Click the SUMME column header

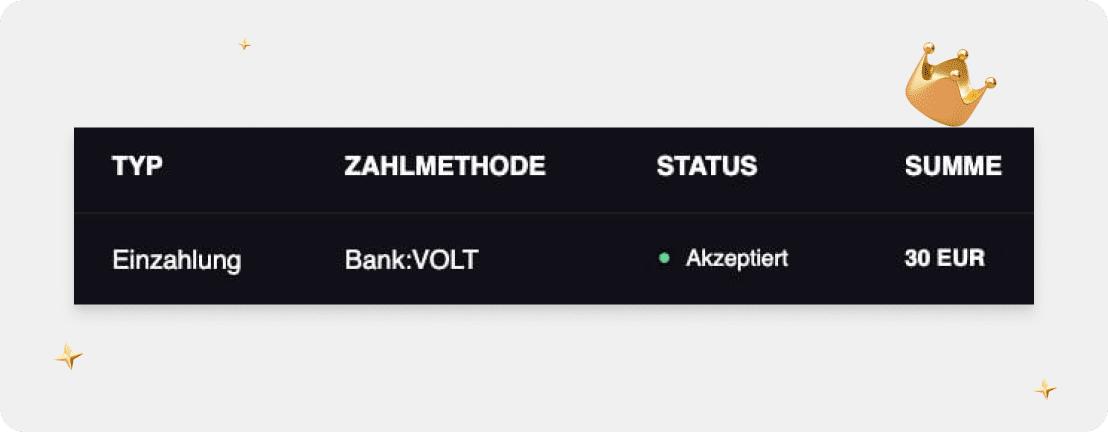[x=953, y=167]
